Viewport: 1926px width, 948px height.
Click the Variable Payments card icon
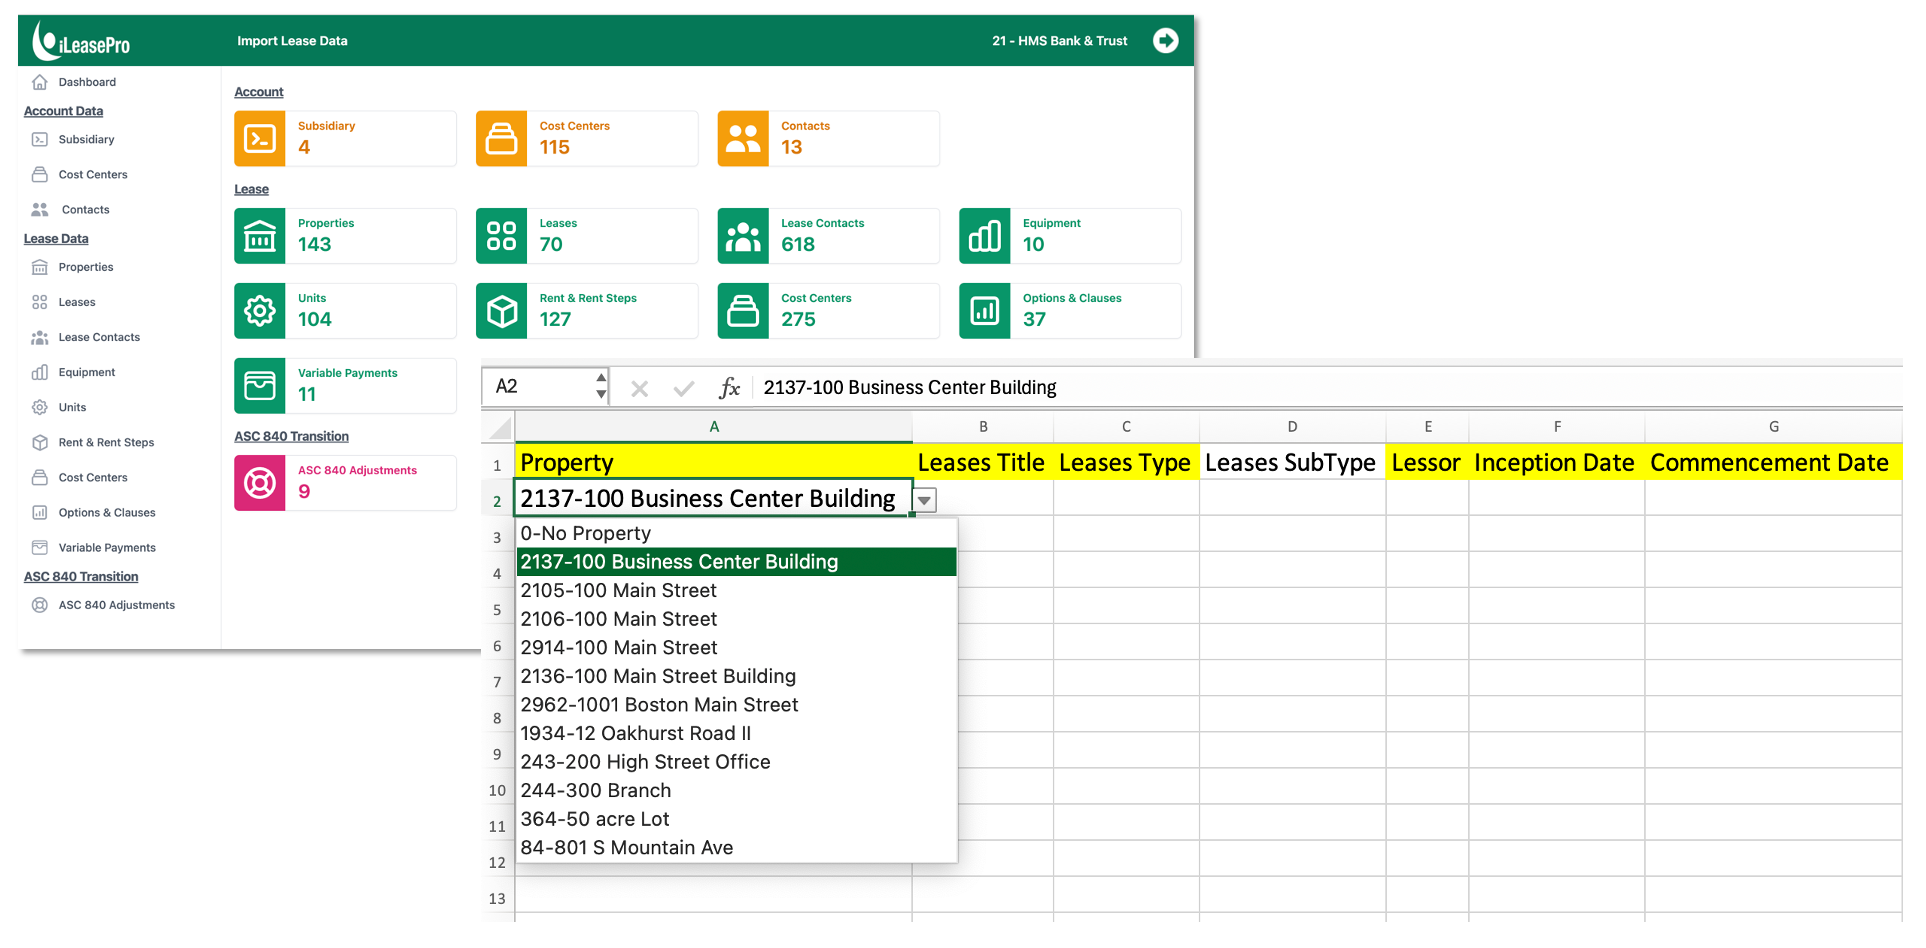(260, 386)
